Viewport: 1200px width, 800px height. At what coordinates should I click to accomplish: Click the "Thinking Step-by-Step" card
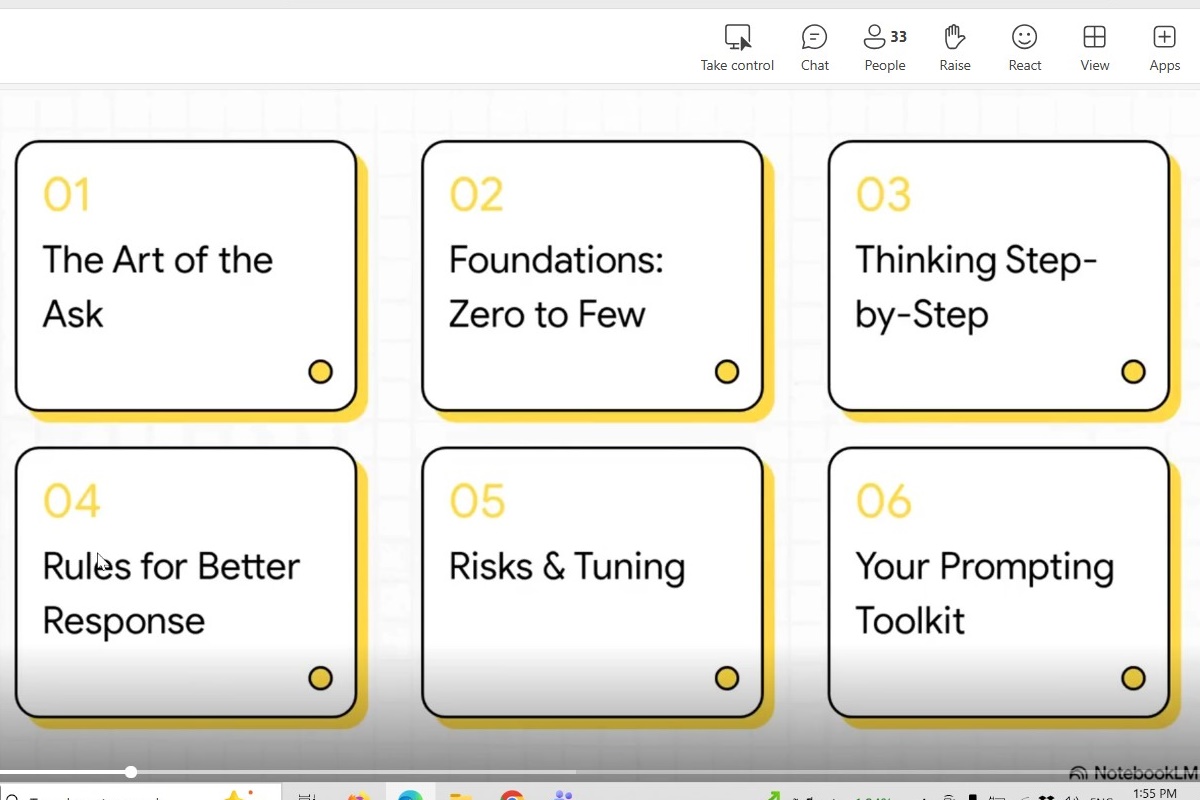pos(998,276)
